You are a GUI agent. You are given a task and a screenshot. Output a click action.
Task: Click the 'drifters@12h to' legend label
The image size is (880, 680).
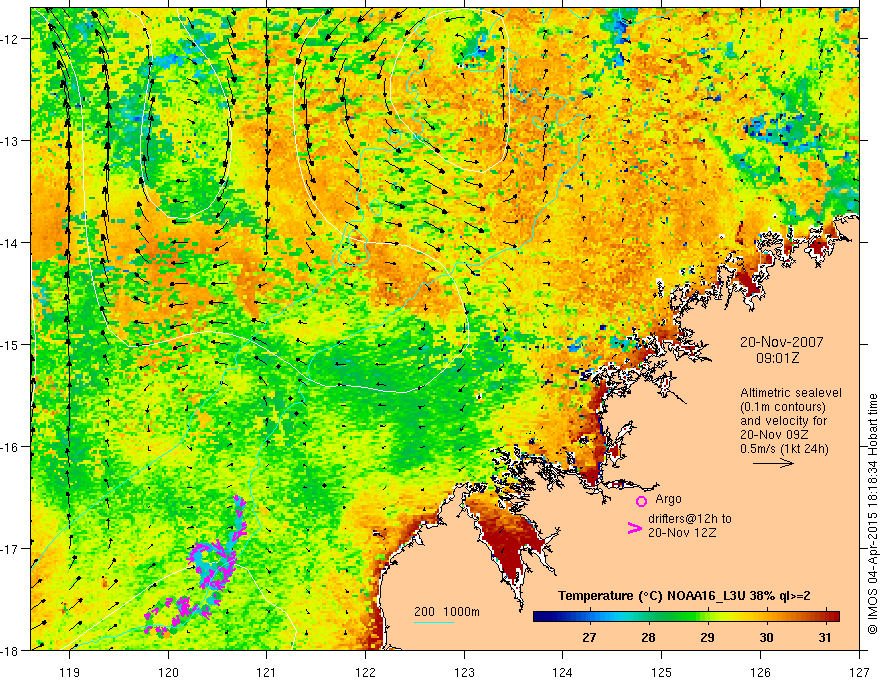[x=690, y=519]
